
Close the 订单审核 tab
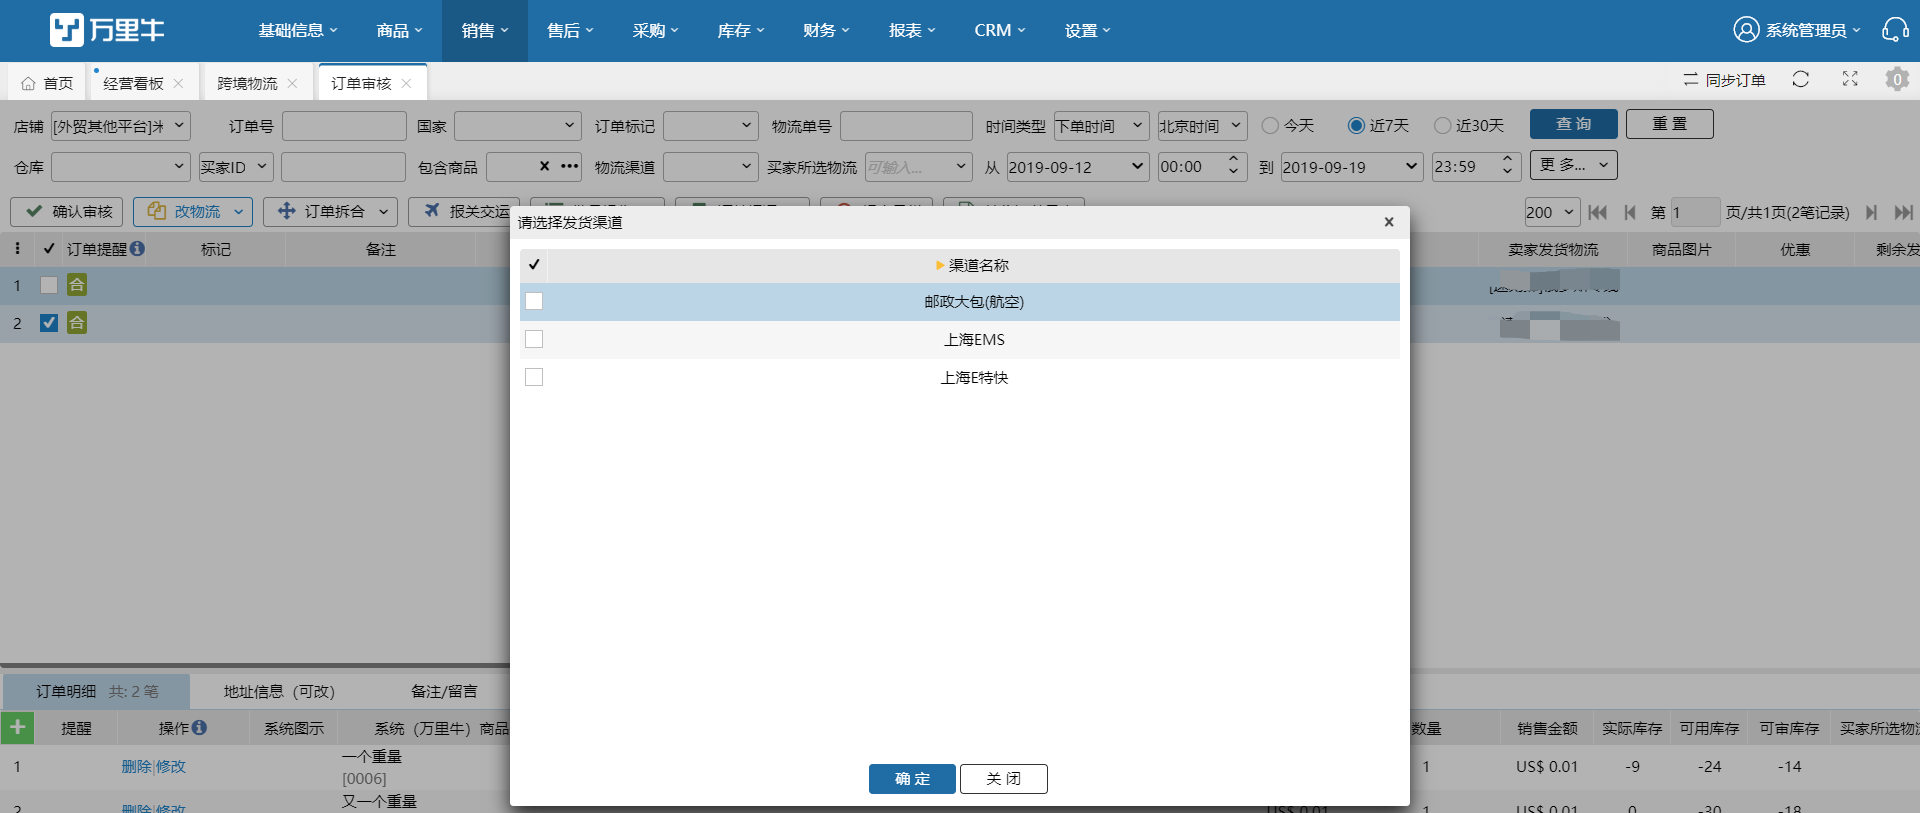point(406,83)
